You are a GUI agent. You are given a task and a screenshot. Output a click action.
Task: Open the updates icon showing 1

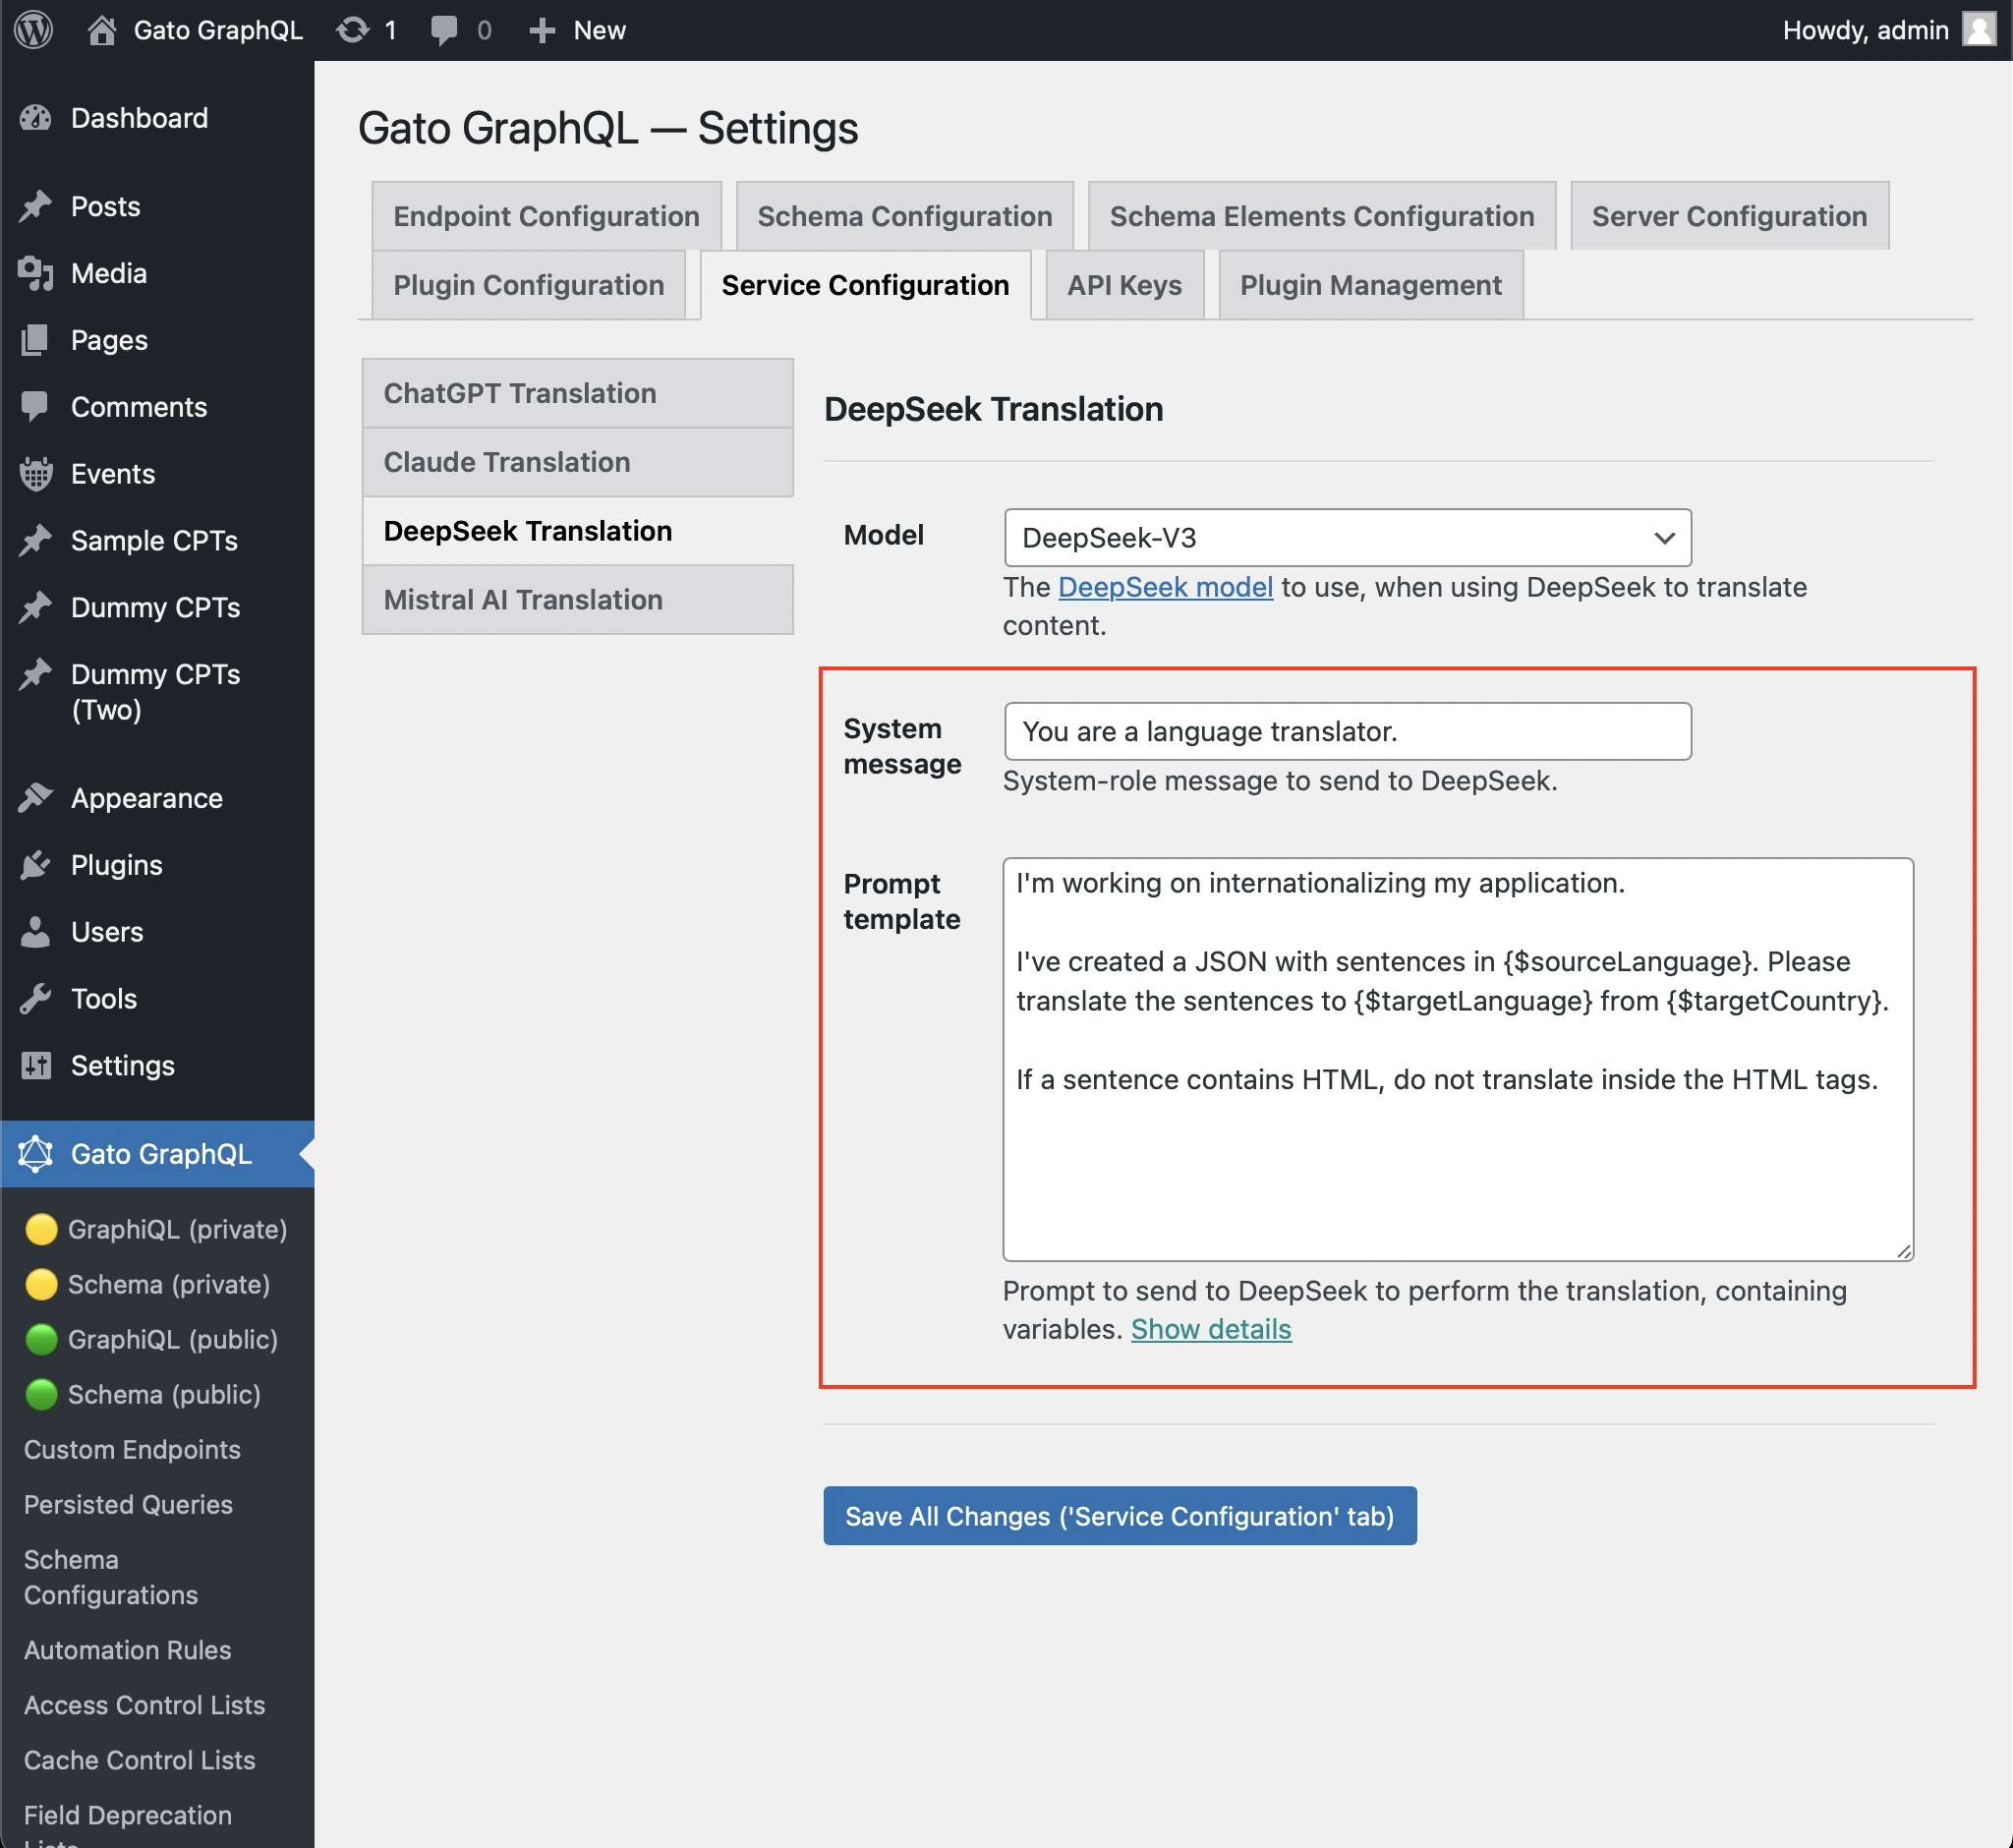(x=352, y=30)
